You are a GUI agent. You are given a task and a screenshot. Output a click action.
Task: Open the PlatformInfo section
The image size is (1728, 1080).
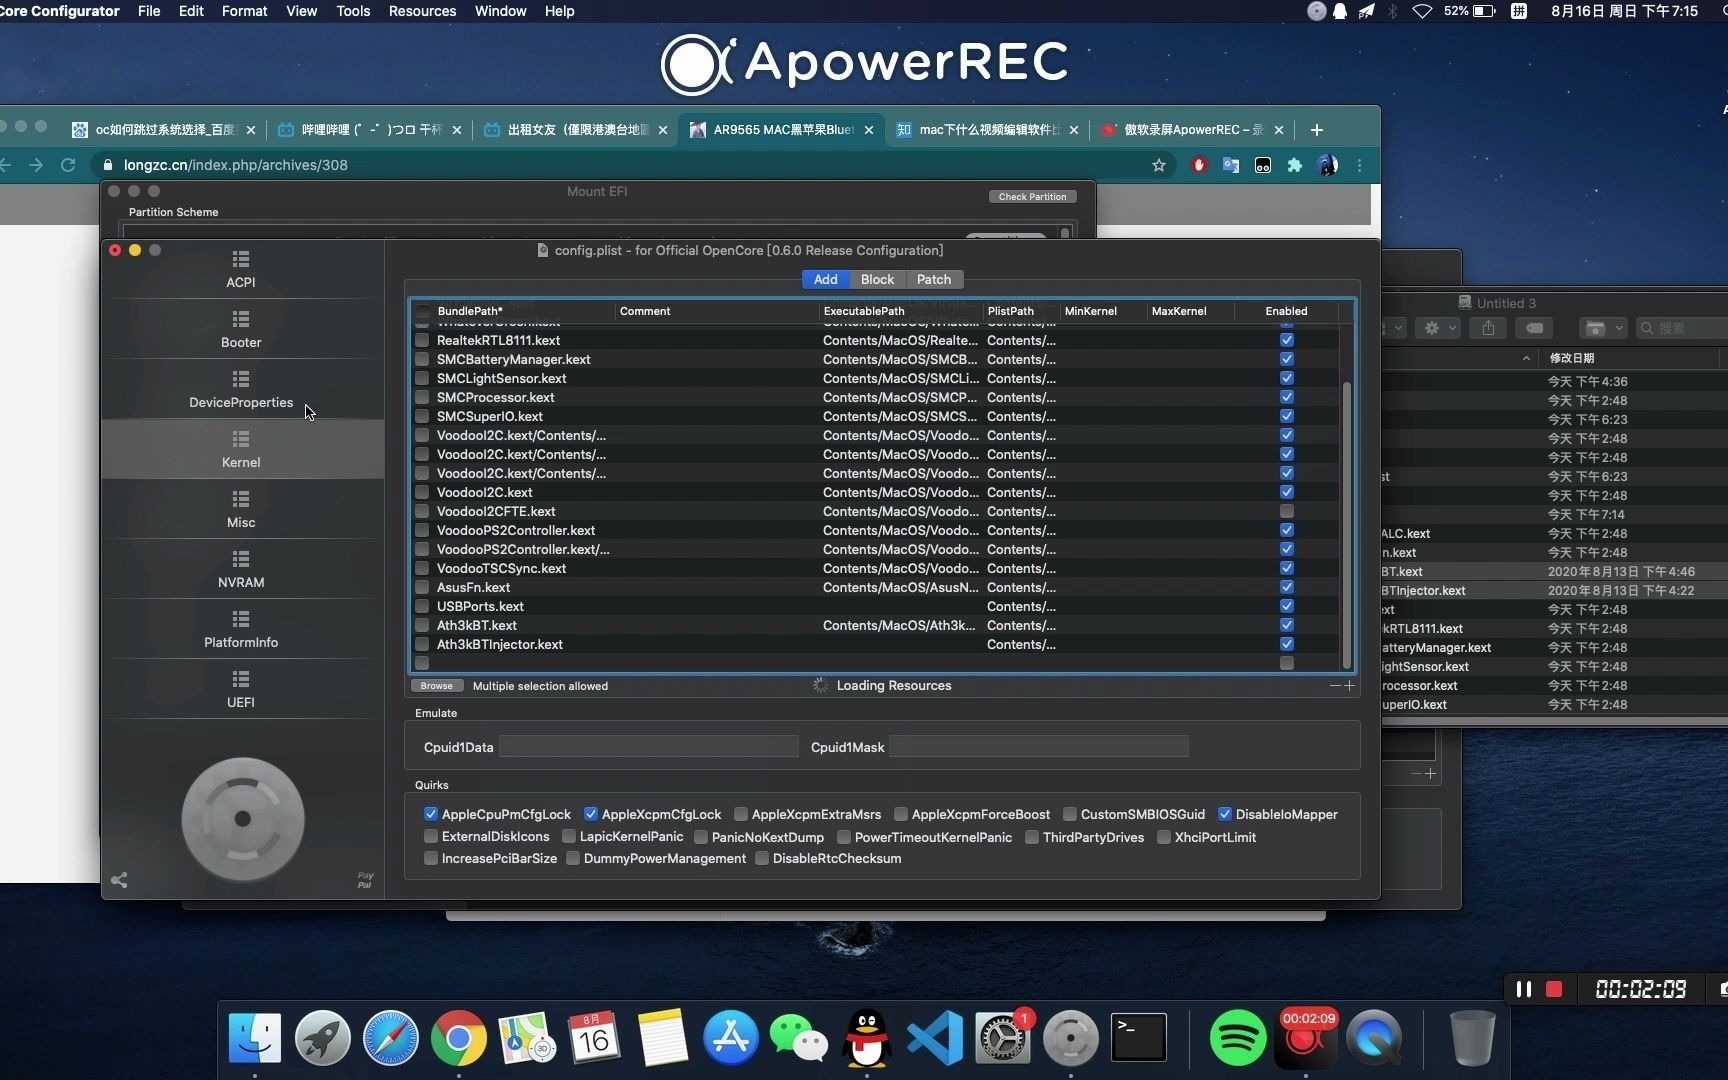(x=240, y=628)
